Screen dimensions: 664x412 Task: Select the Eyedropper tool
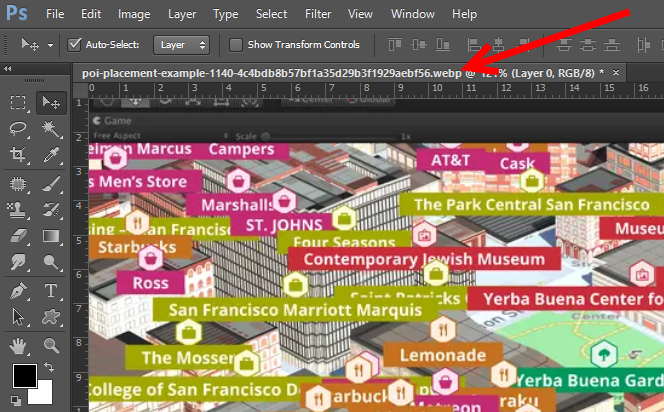tap(51, 155)
